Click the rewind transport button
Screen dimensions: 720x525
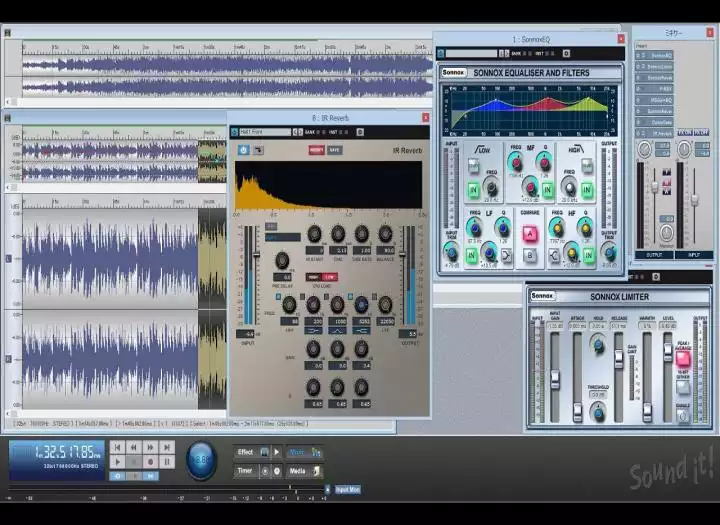coord(134,447)
